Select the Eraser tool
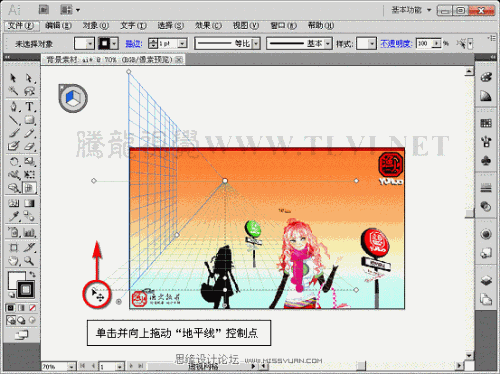The height and width of the screenshot is (374, 500). click(x=29, y=146)
